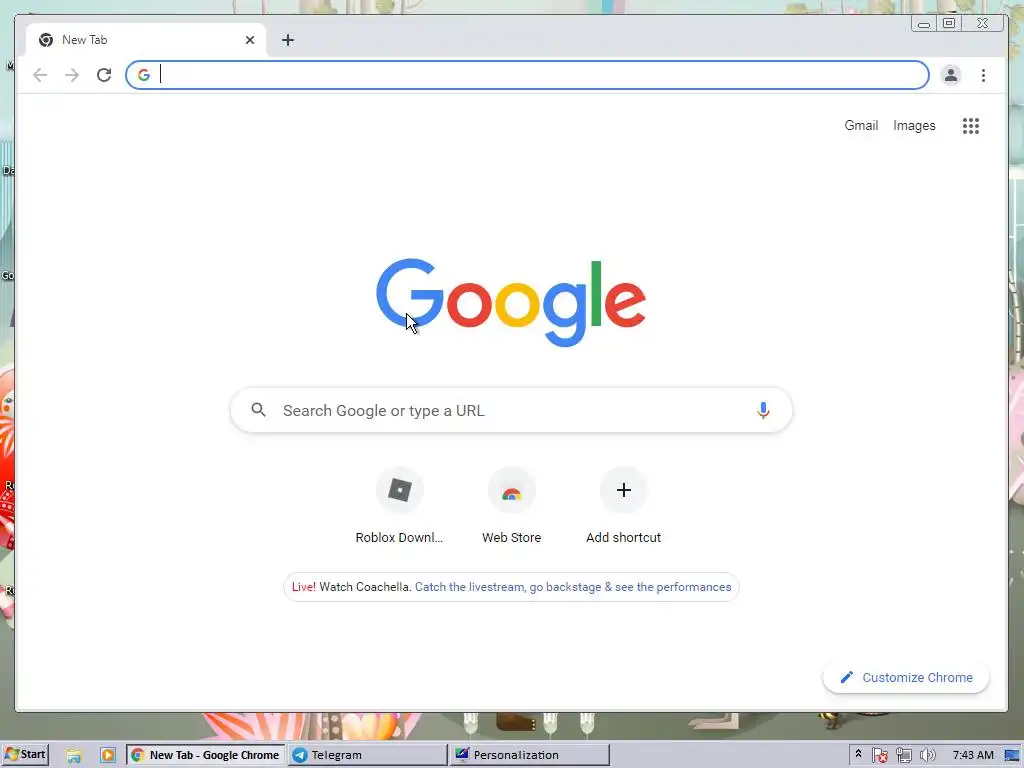Start voice search with microphone icon
The height and width of the screenshot is (768, 1024).
763,410
